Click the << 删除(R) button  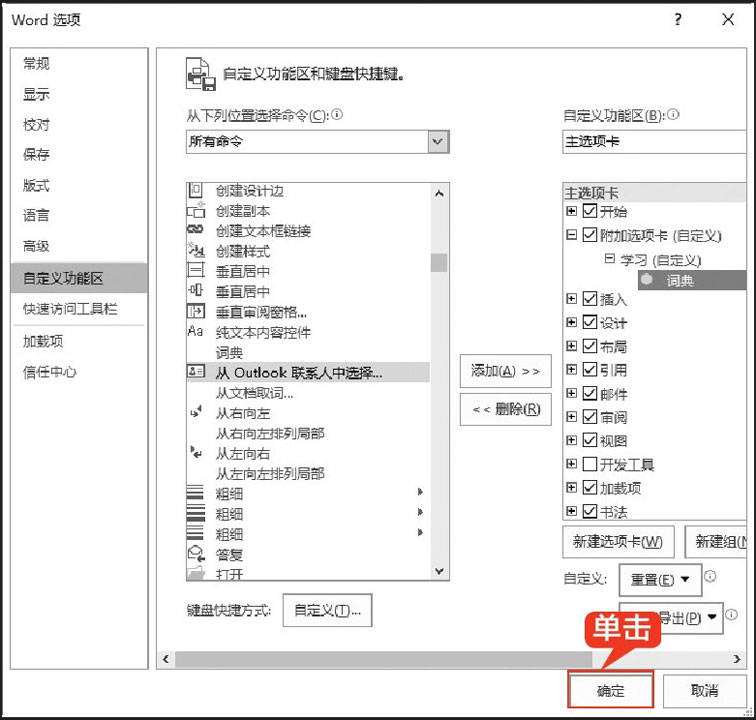click(505, 409)
